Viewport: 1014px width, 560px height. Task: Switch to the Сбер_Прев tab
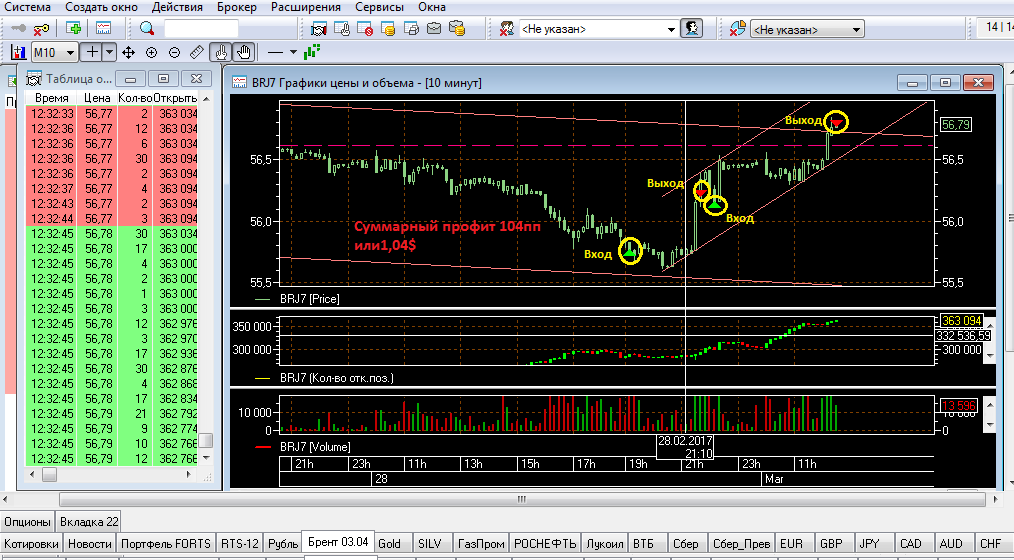point(740,544)
